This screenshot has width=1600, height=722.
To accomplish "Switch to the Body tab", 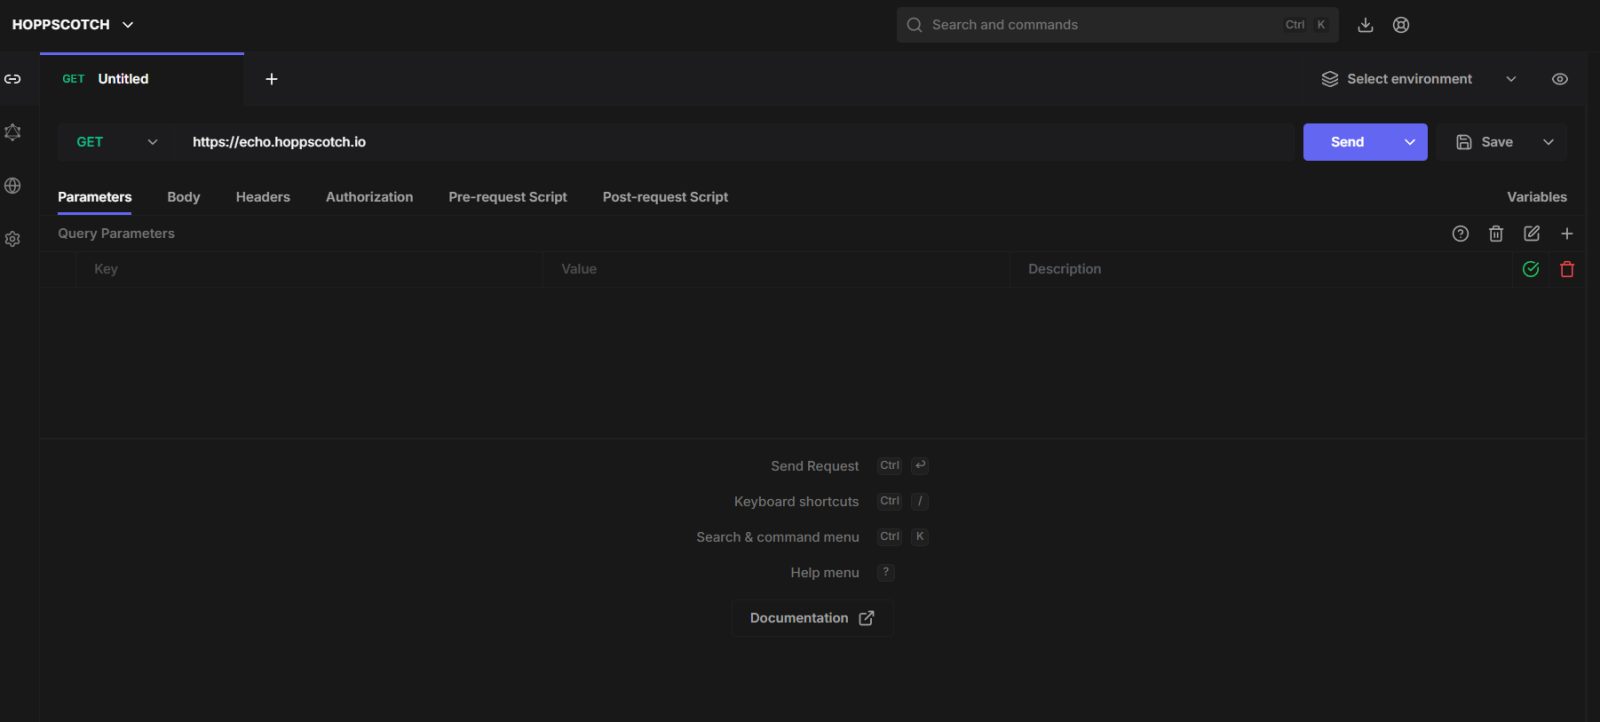I will click(184, 197).
